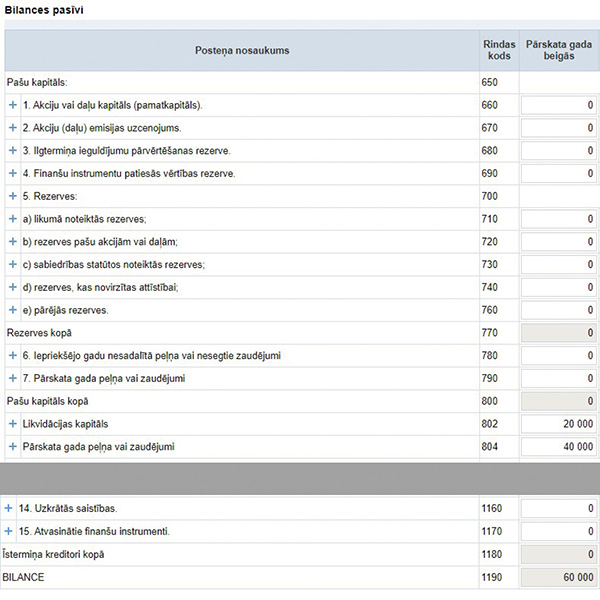Expand row 1 Akciju vai daļu kapitāls plus icon
The image size is (600, 600).
(x=13, y=105)
